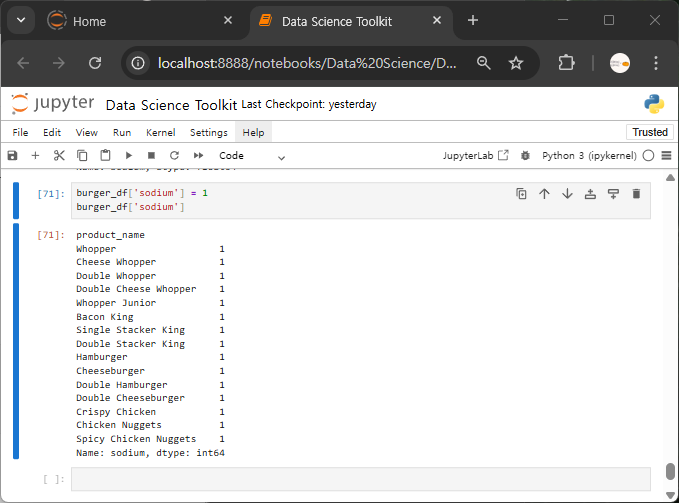Go back in browser history
Screen dimensions: 679x503
coord(23,63)
